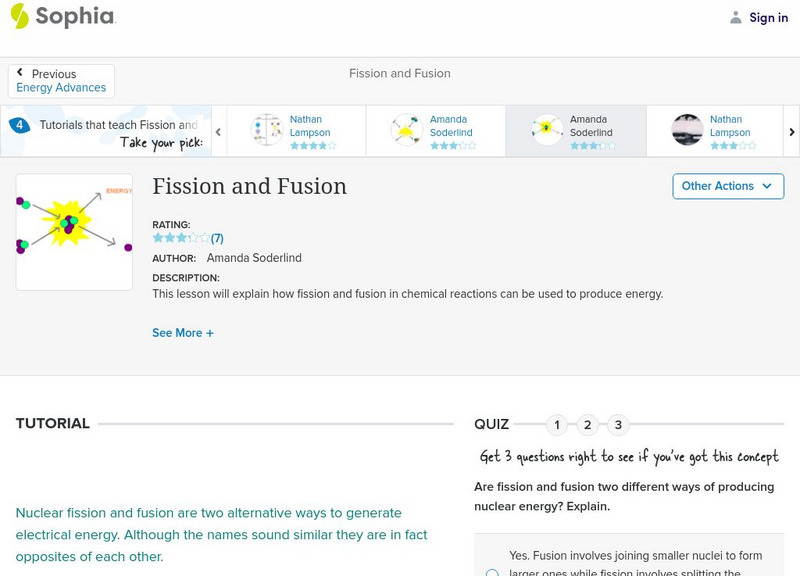Jump to quiz question 3

(x=618, y=425)
